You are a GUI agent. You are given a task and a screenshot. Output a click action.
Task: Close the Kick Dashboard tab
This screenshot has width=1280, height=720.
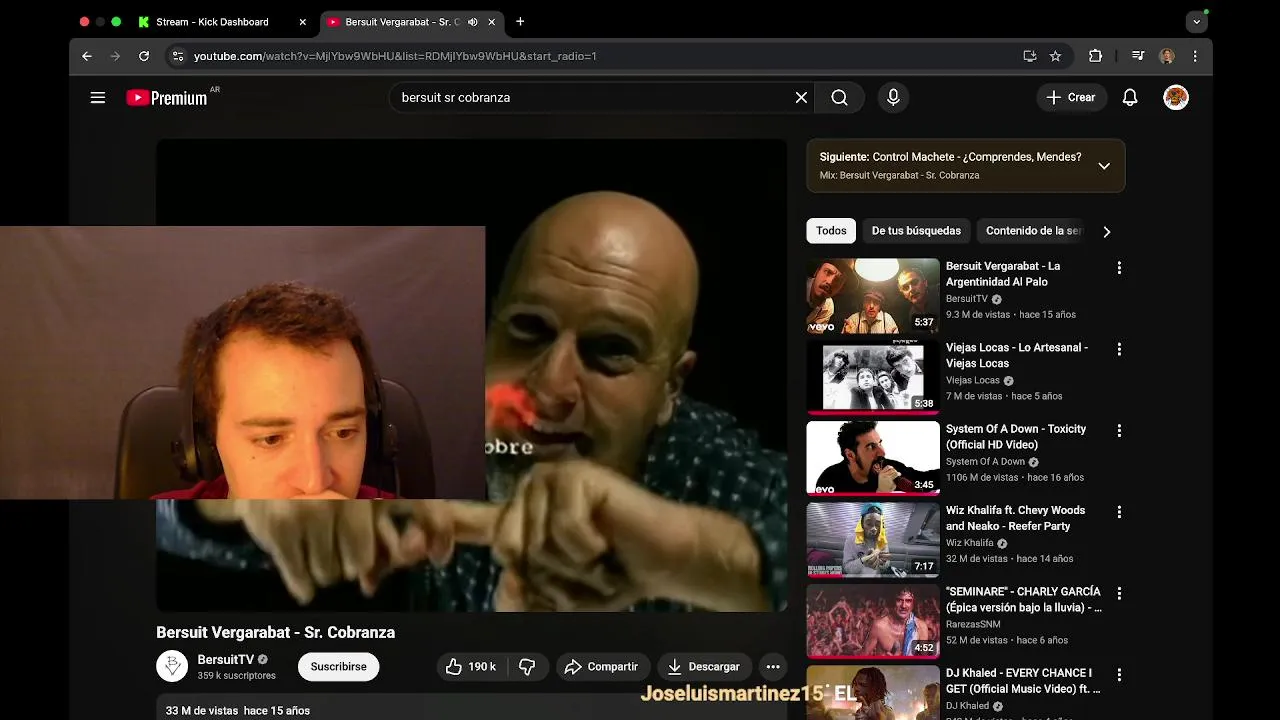pos(302,22)
